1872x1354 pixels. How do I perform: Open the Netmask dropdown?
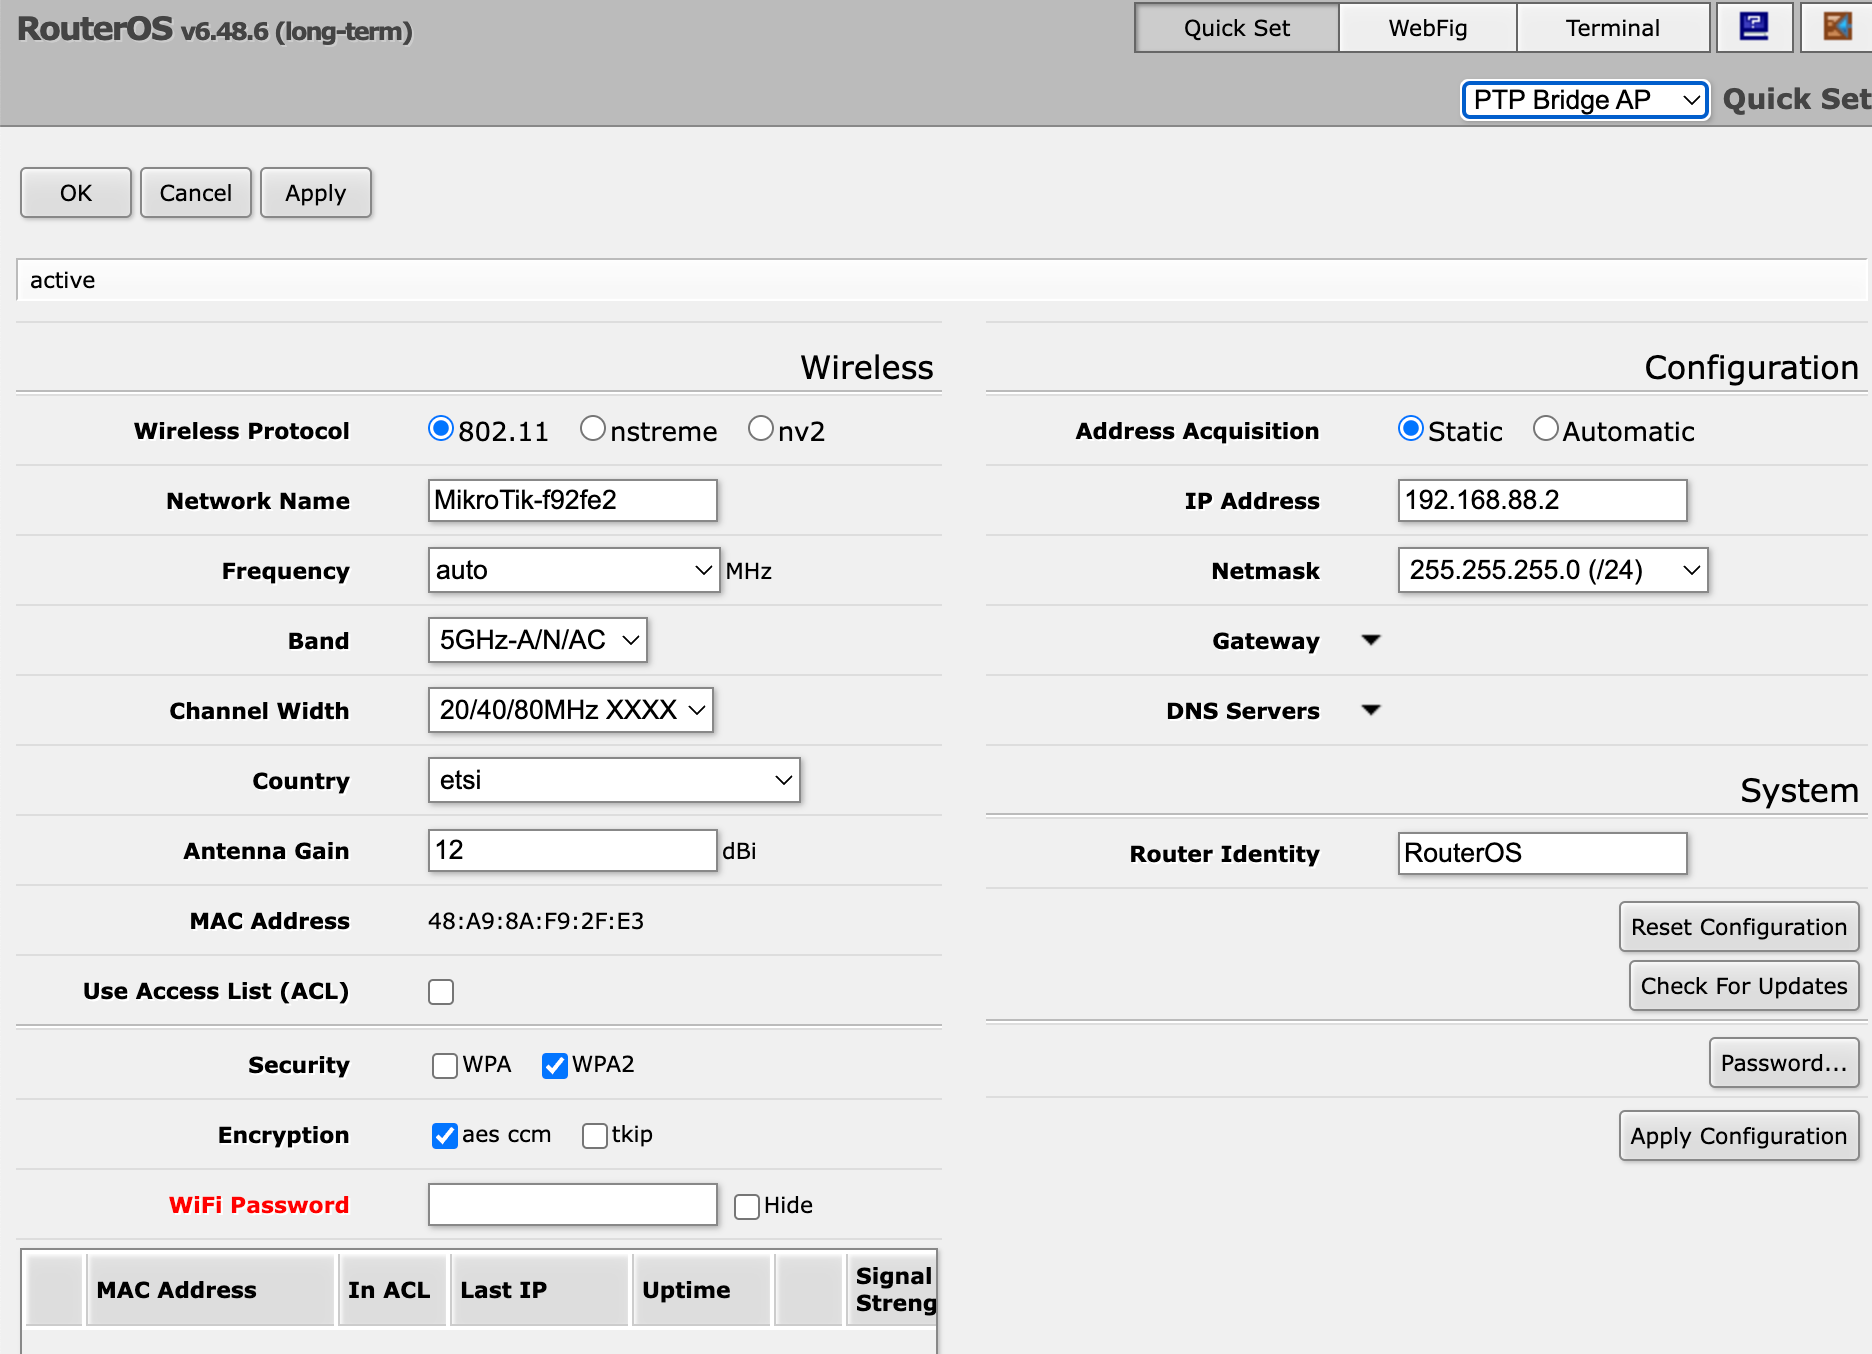(x=1553, y=570)
